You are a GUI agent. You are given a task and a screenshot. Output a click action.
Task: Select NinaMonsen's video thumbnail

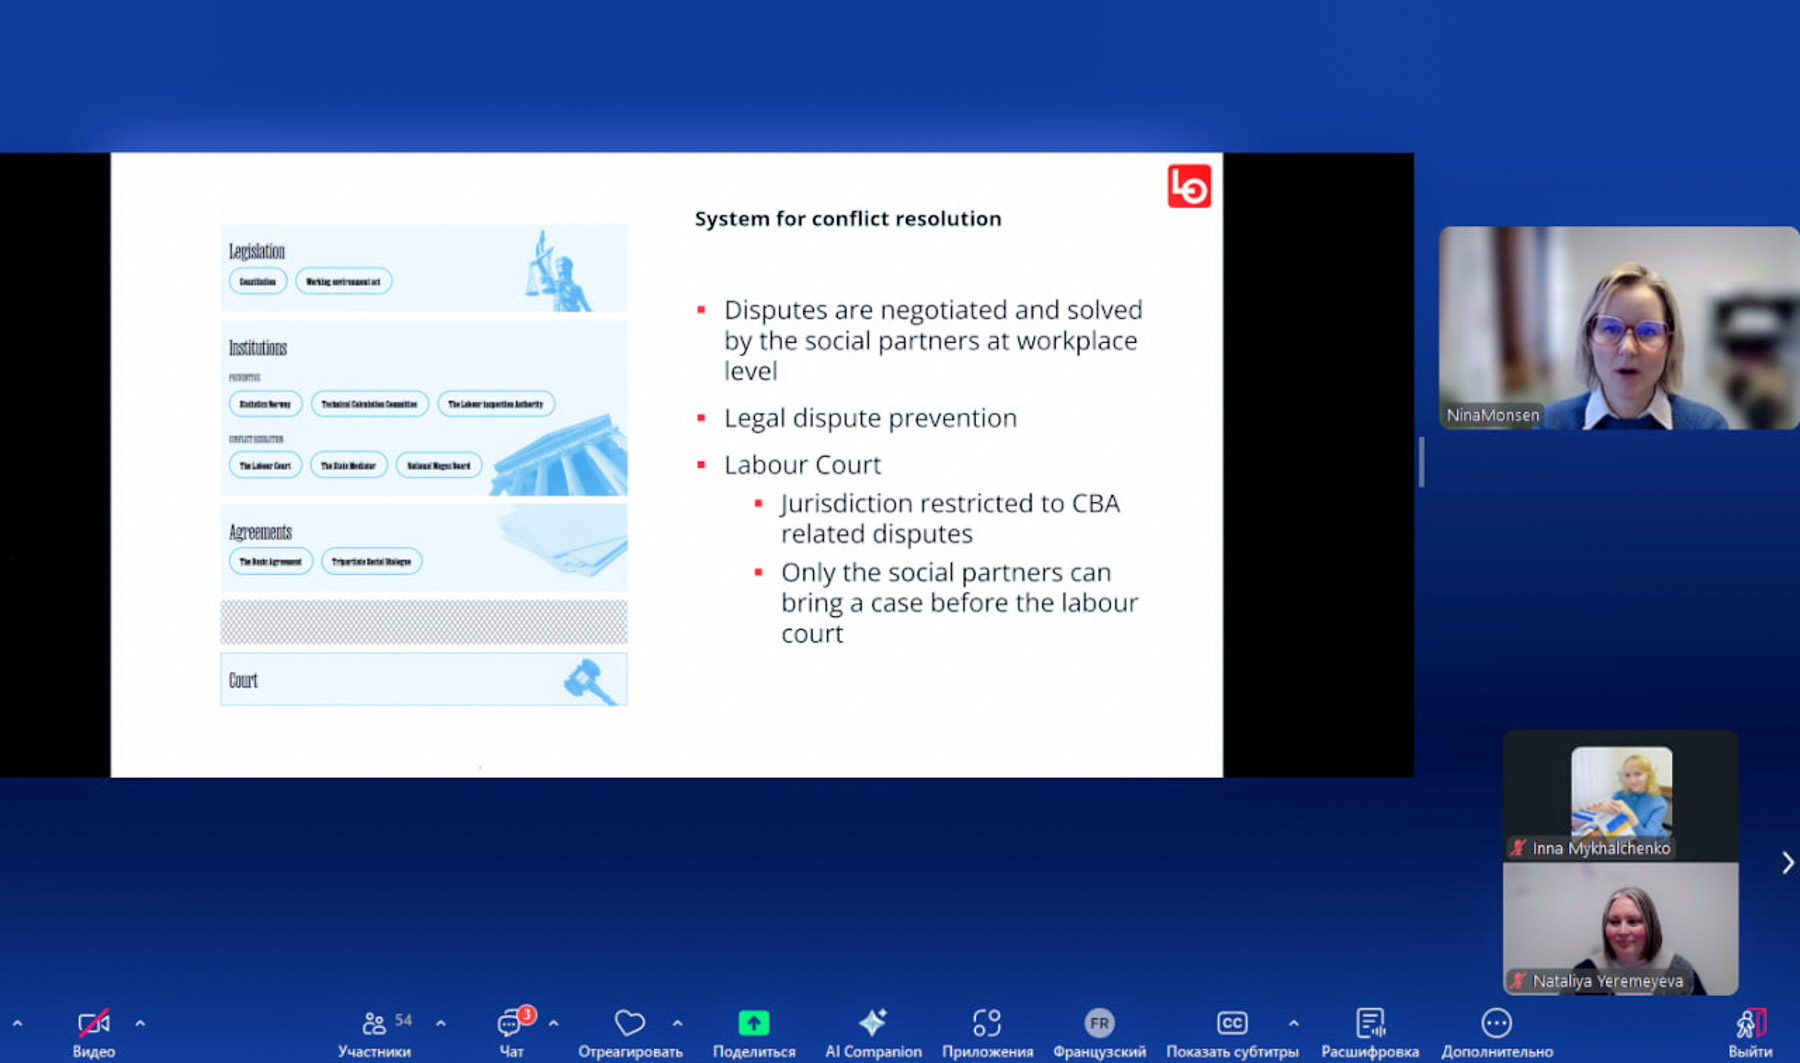1618,327
